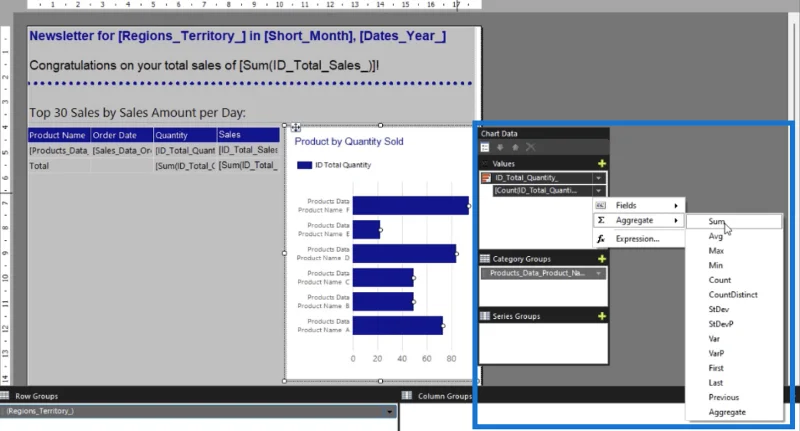The width and height of the screenshot is (800, 431).
Task: Select the Quantity column header
Action: click(185, 135)
